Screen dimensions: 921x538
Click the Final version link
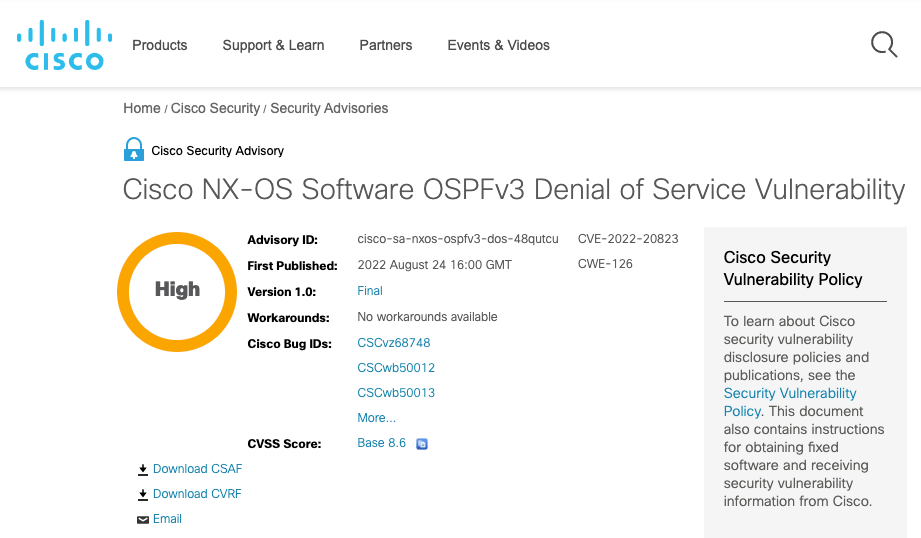click(x=370, y=291)
